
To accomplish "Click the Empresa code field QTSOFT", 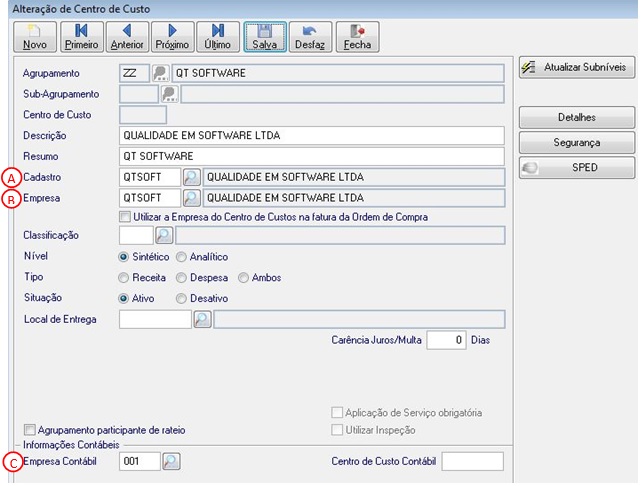I will [x=150, y=198].
